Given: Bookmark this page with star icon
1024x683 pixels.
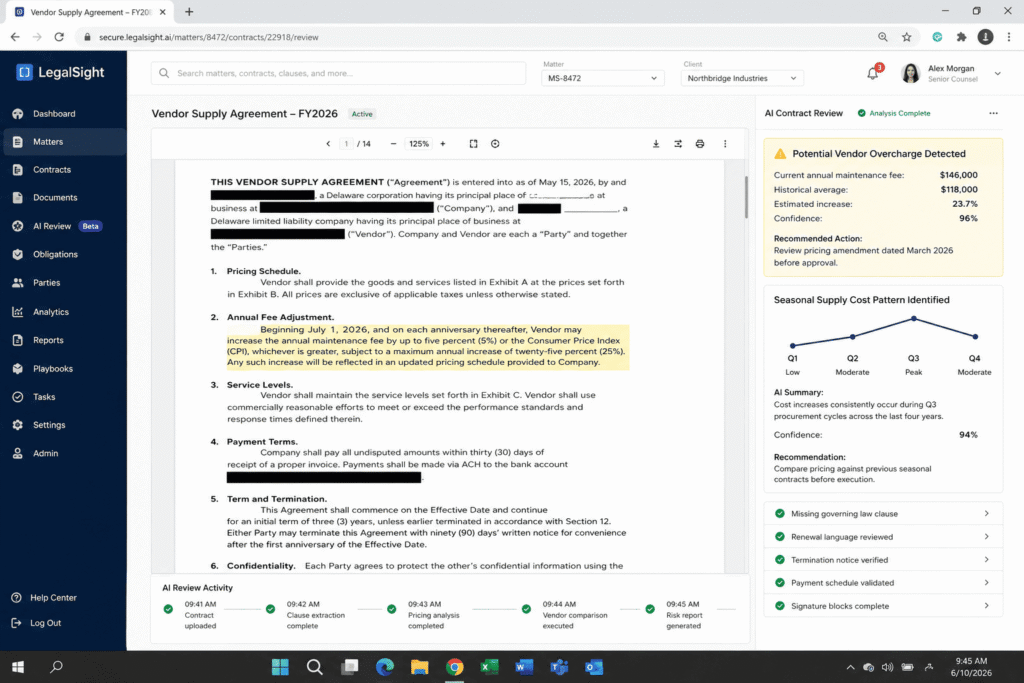Looking at the screenshot, I should (x=906, y=37).
